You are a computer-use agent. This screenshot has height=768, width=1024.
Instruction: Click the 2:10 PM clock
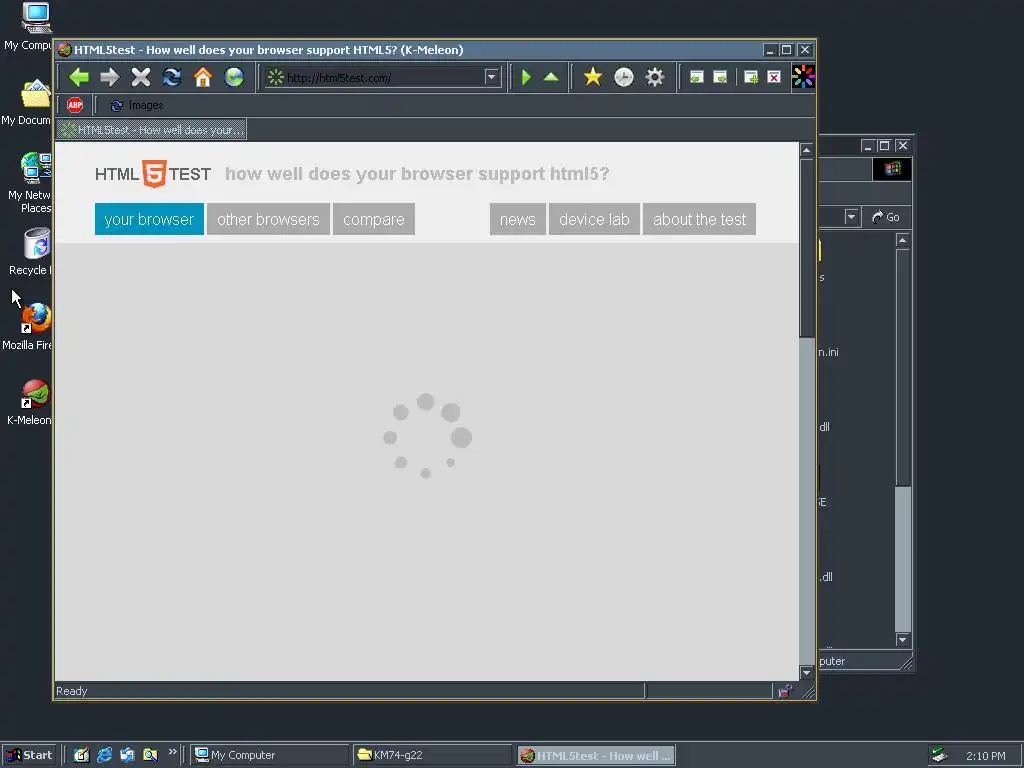tap(985, 756)
